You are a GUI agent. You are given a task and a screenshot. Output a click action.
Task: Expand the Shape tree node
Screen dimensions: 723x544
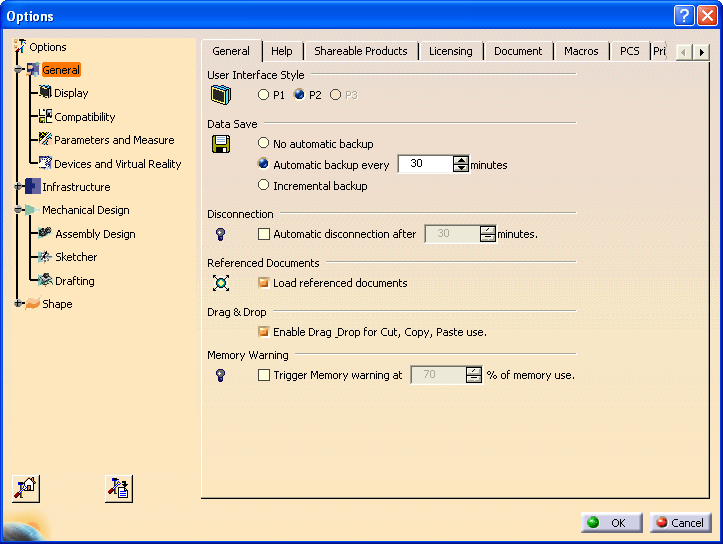(17, 304)
